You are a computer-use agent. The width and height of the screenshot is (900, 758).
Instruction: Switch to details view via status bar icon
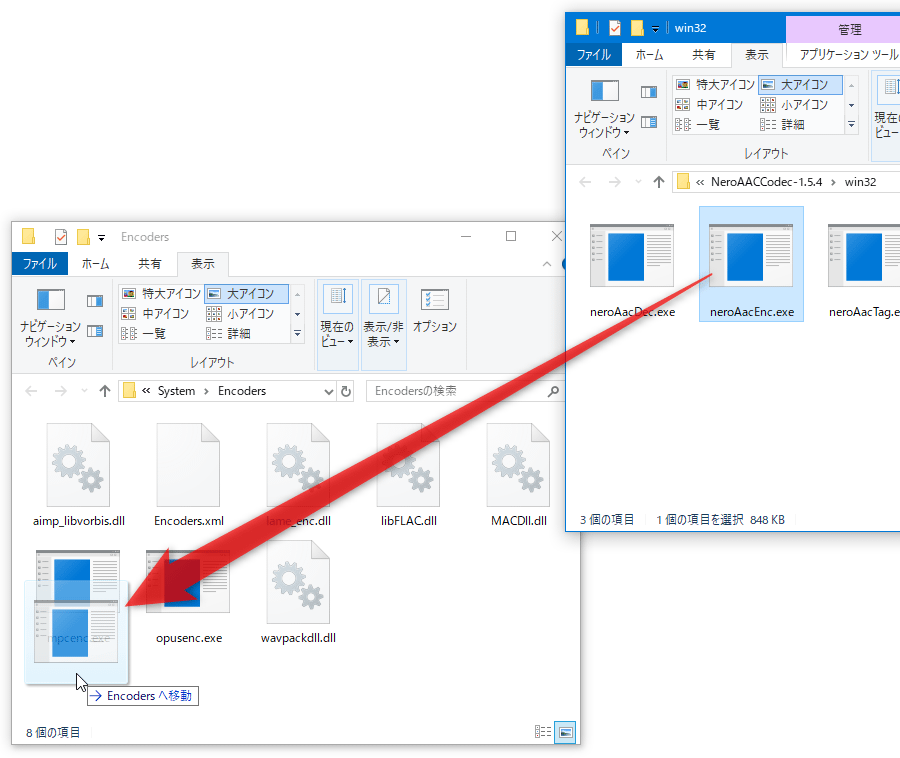(x=543, y=732)
